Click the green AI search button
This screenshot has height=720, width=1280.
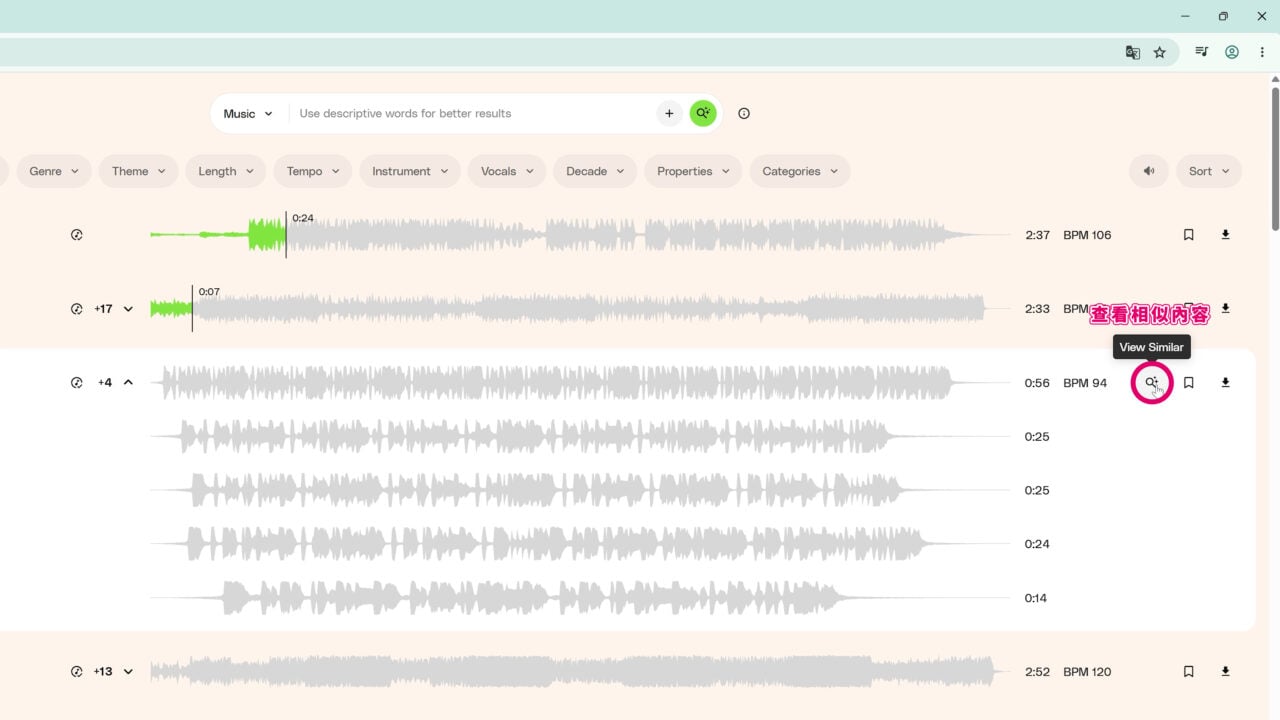703,113
